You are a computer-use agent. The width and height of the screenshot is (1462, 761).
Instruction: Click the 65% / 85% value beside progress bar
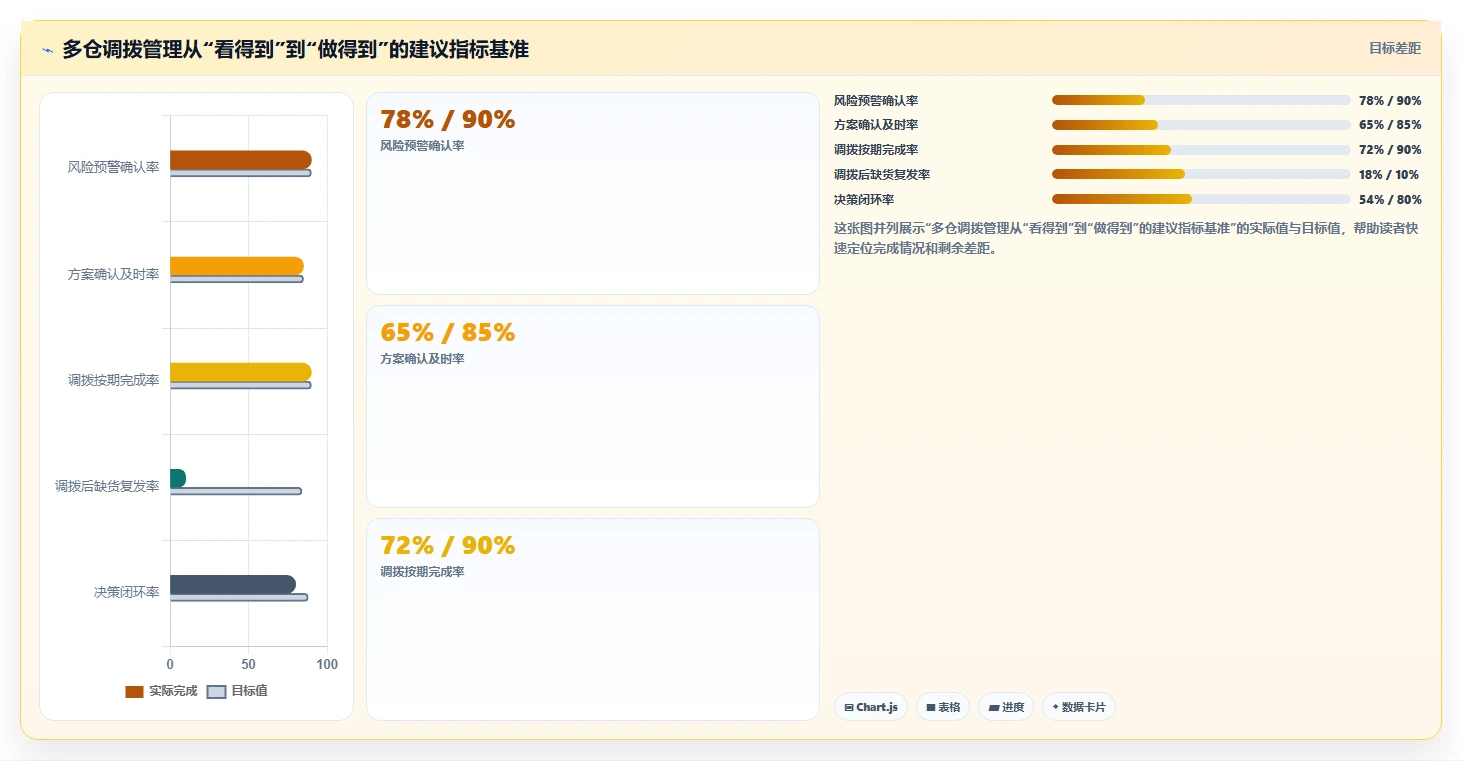[1390, 125]
